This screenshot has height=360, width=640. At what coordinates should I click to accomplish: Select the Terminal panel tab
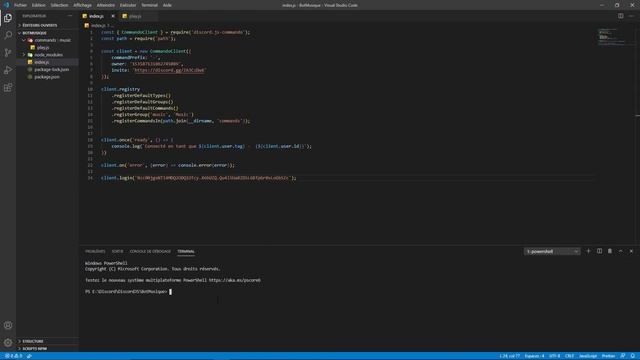click(186, 251)
